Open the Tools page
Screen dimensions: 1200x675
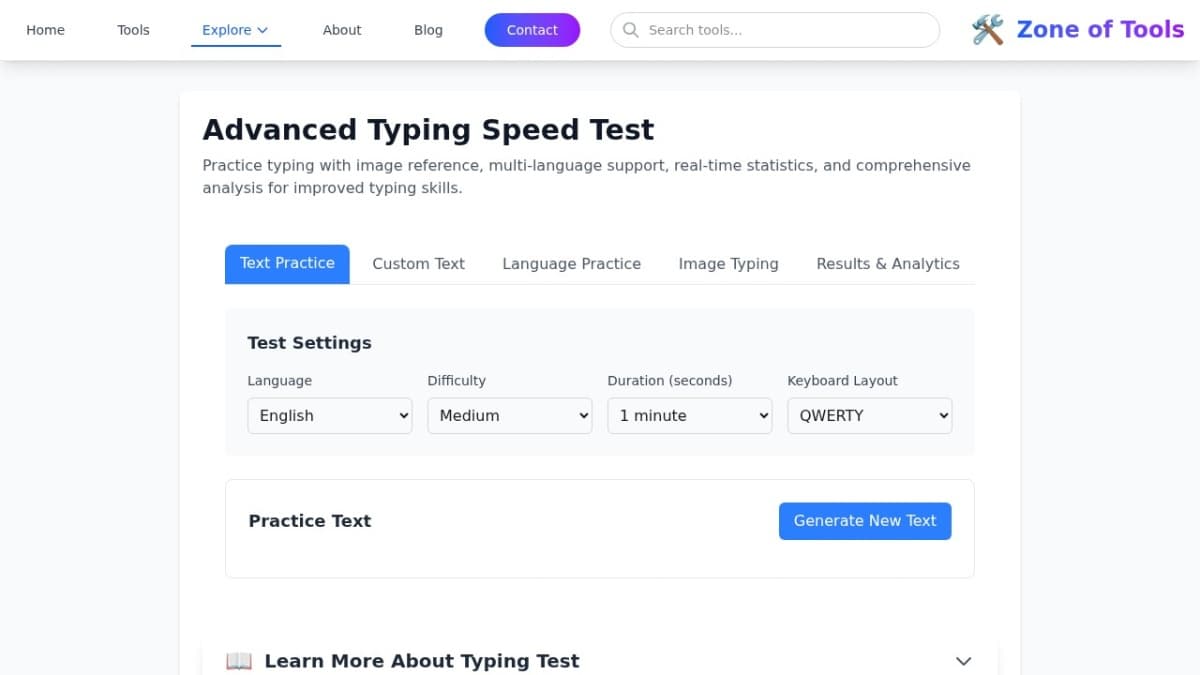tap(133, 30)
